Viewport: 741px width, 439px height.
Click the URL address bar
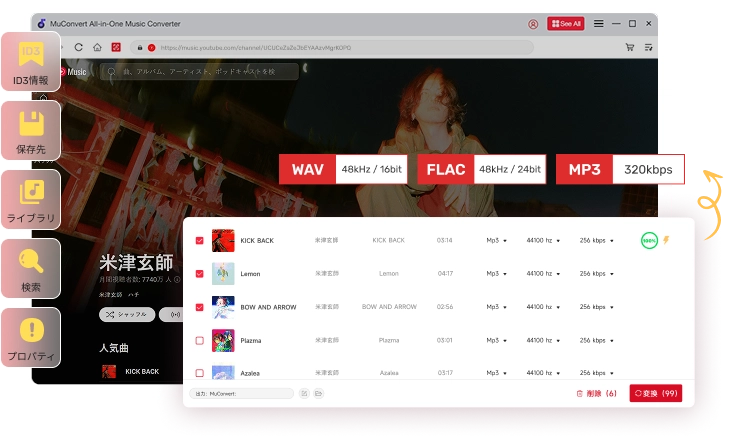[332, 47]
